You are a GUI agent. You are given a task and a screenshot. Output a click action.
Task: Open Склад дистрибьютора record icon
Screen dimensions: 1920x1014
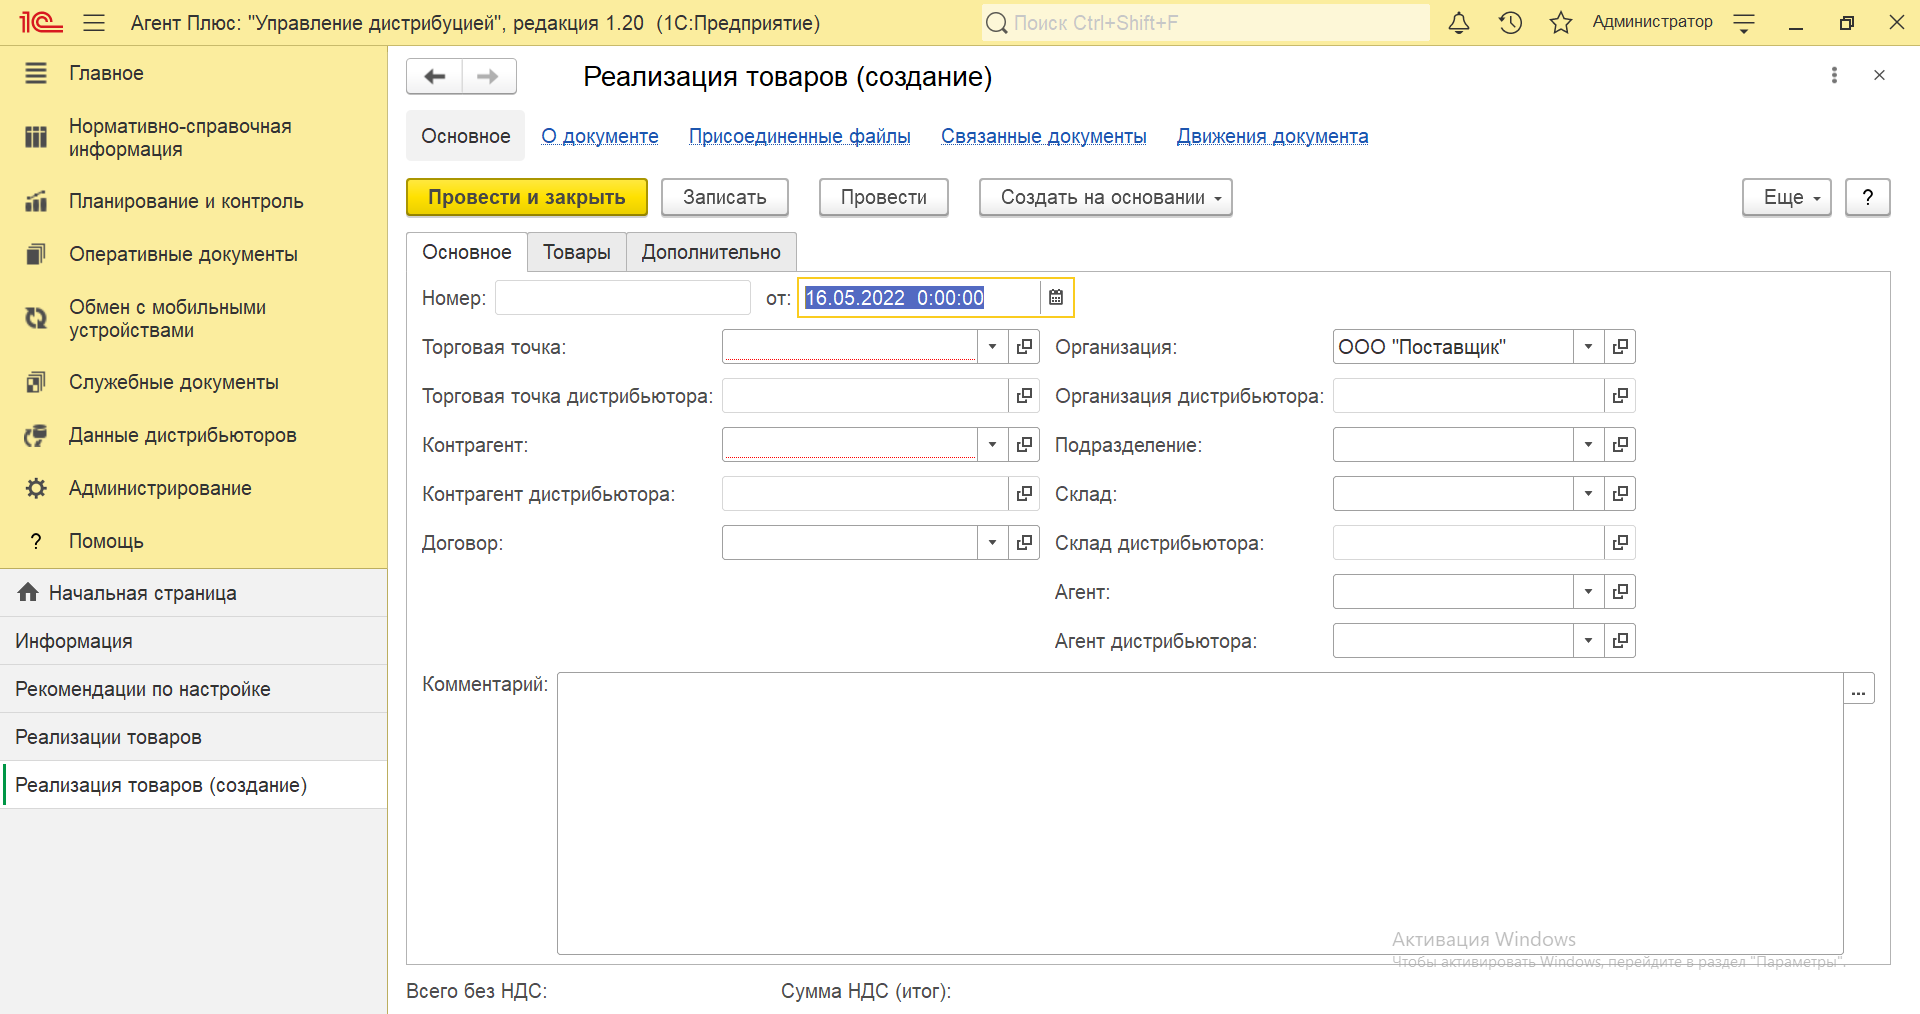1620,543
